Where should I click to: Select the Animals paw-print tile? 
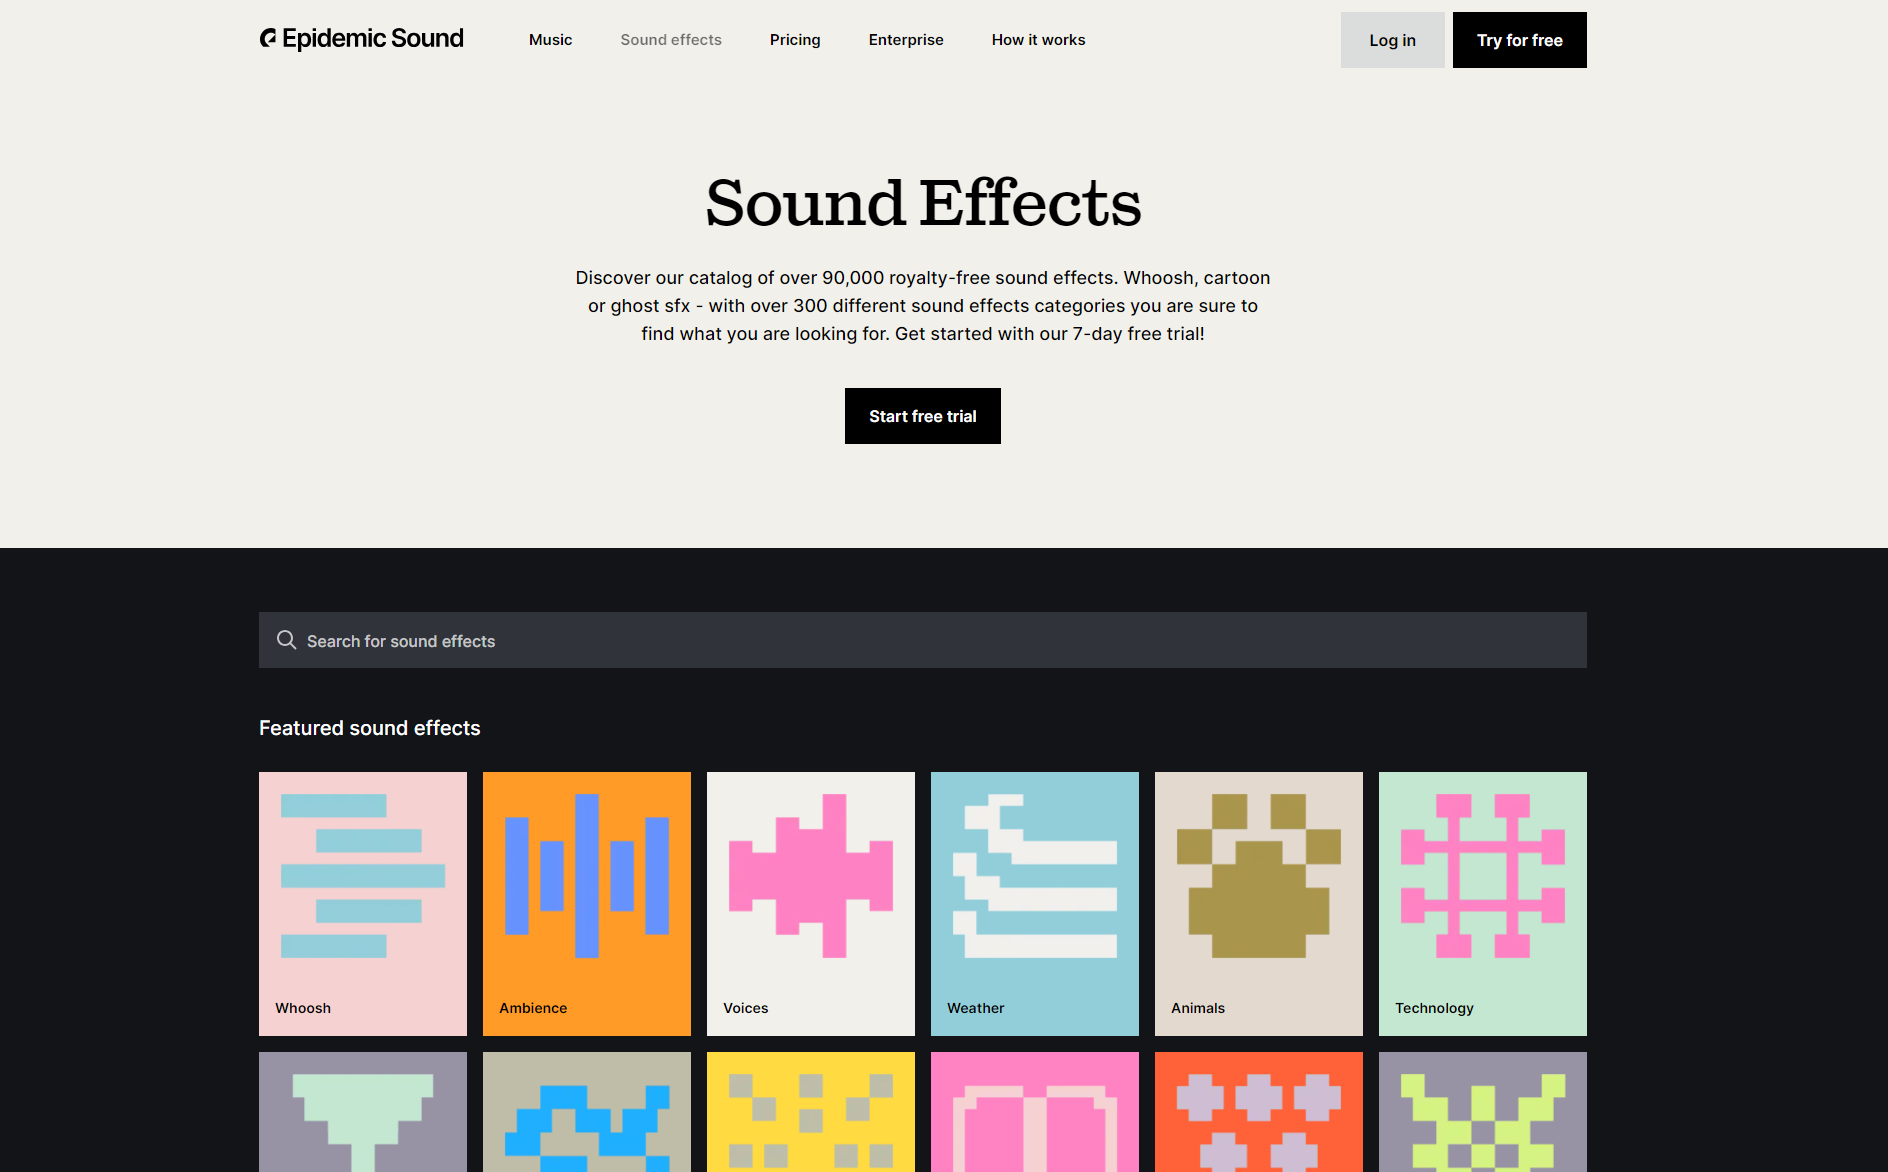point(1258,902)
